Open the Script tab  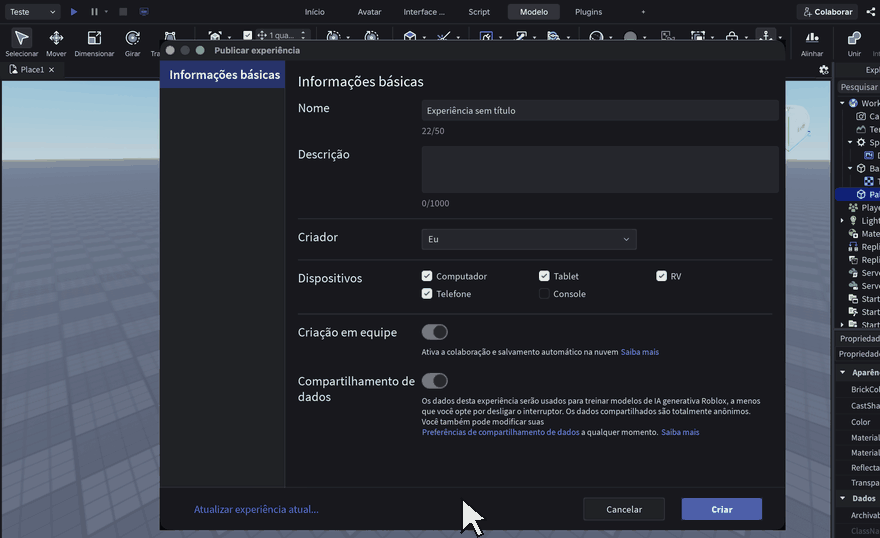(479, 12)
